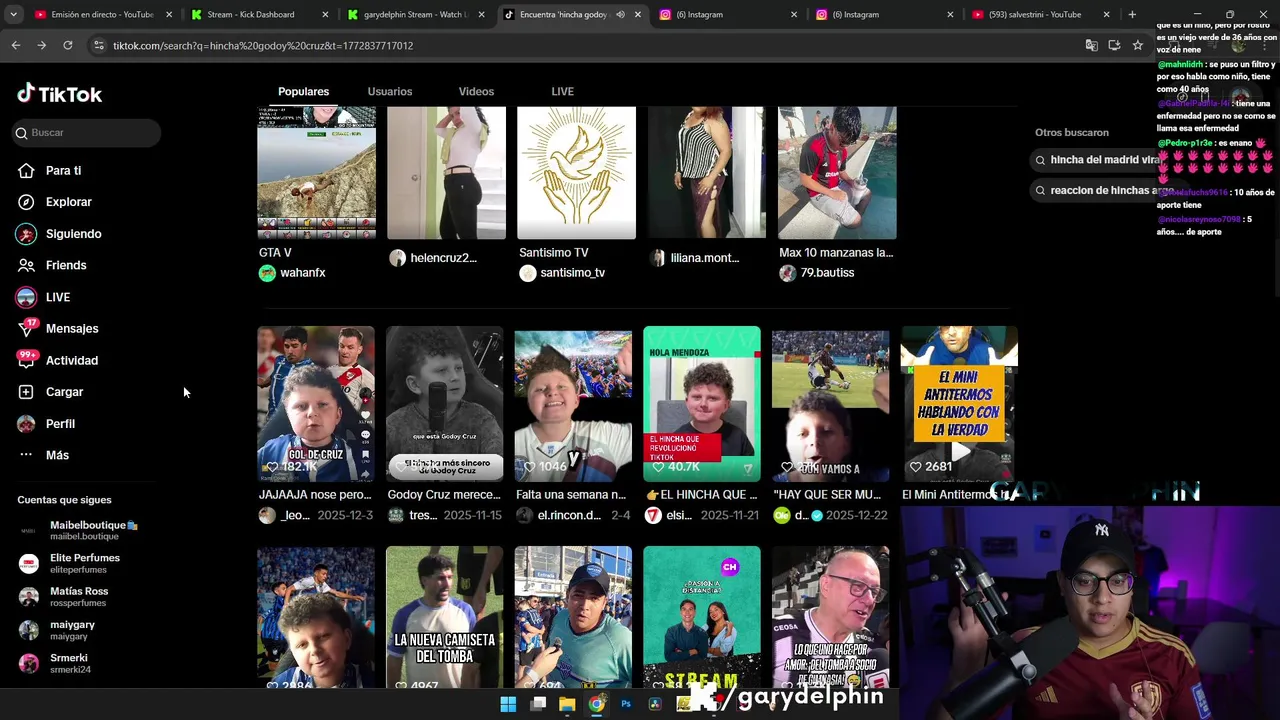1280x720 pixels.
Task: Switch to the LIVE results tab
Action: [x=562, y=91]
